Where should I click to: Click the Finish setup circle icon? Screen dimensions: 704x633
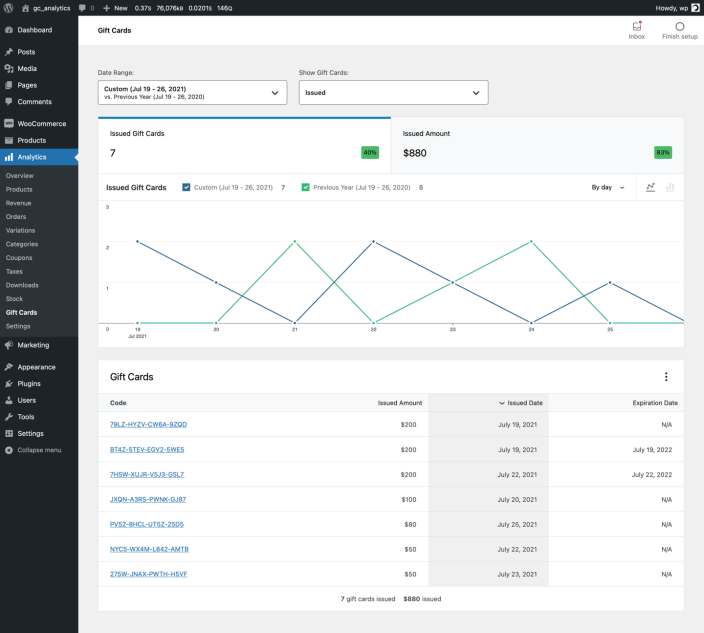[680, 27]
